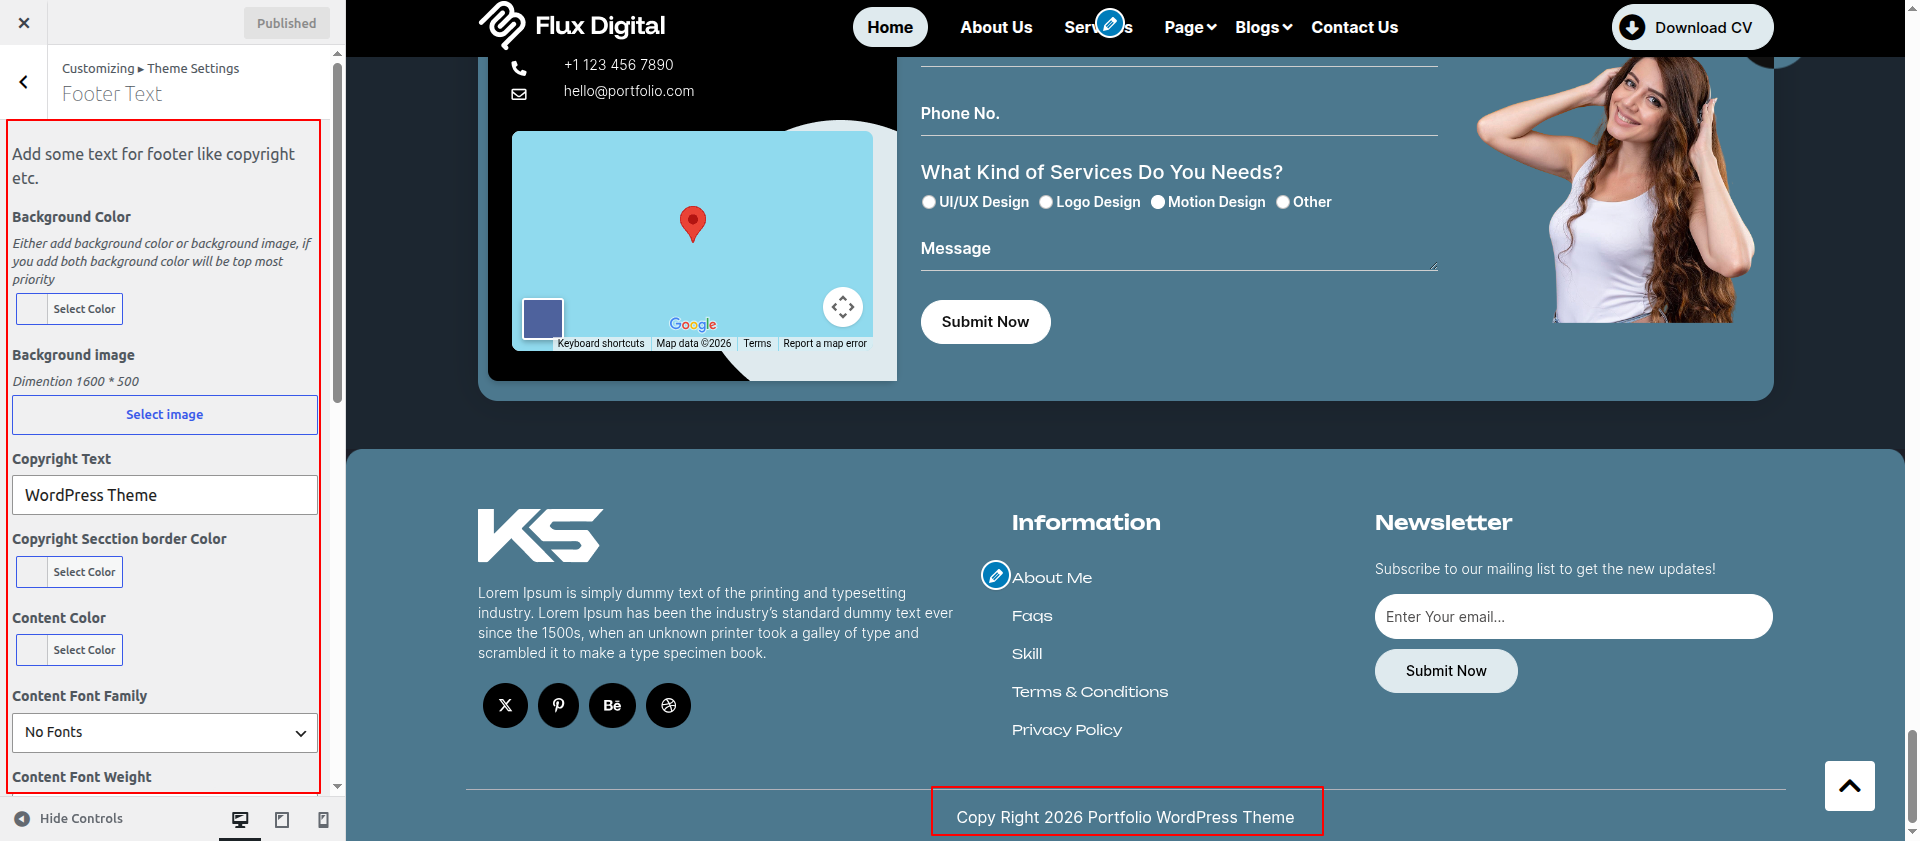The height and width of the screenshot is (841, 1920).
Task: Open the Home menu item
Action: click(x=890, y=27)
